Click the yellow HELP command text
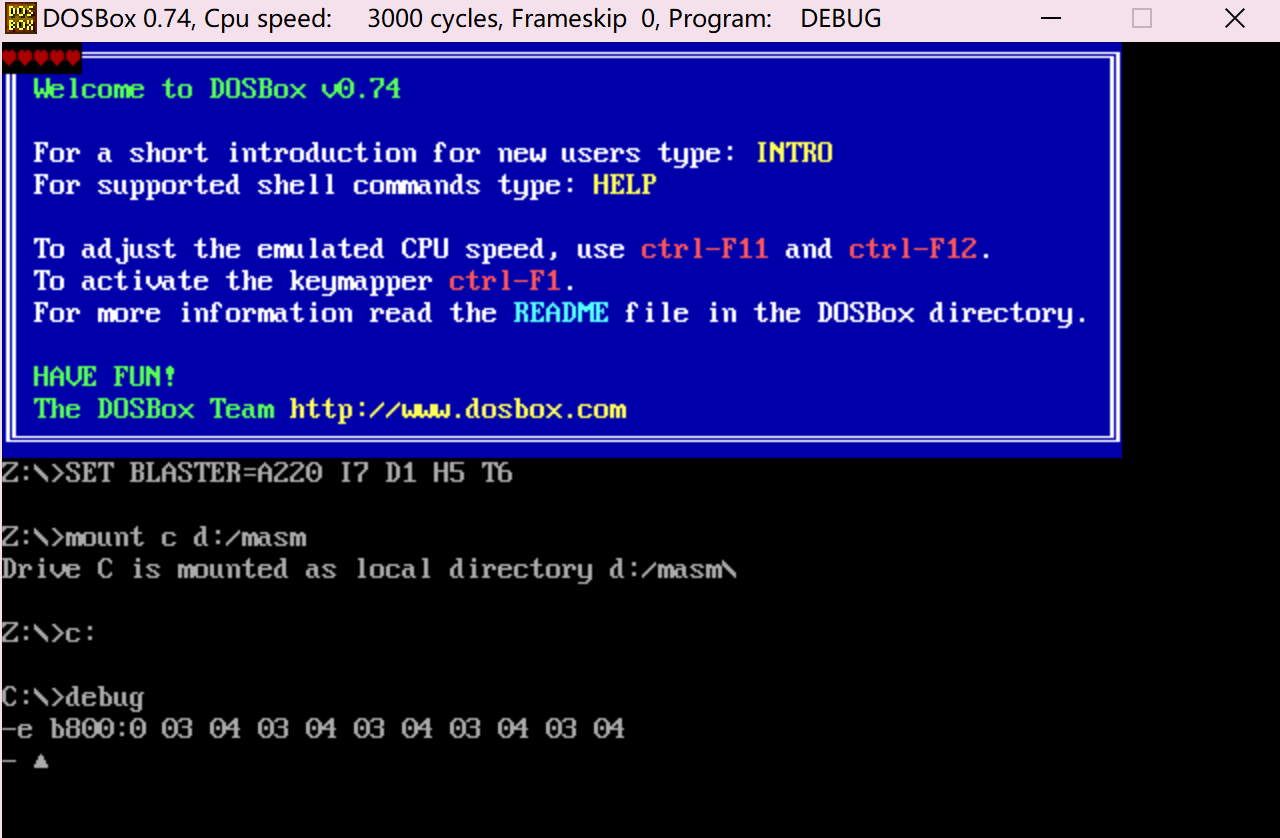 click(x=625, y=185)
